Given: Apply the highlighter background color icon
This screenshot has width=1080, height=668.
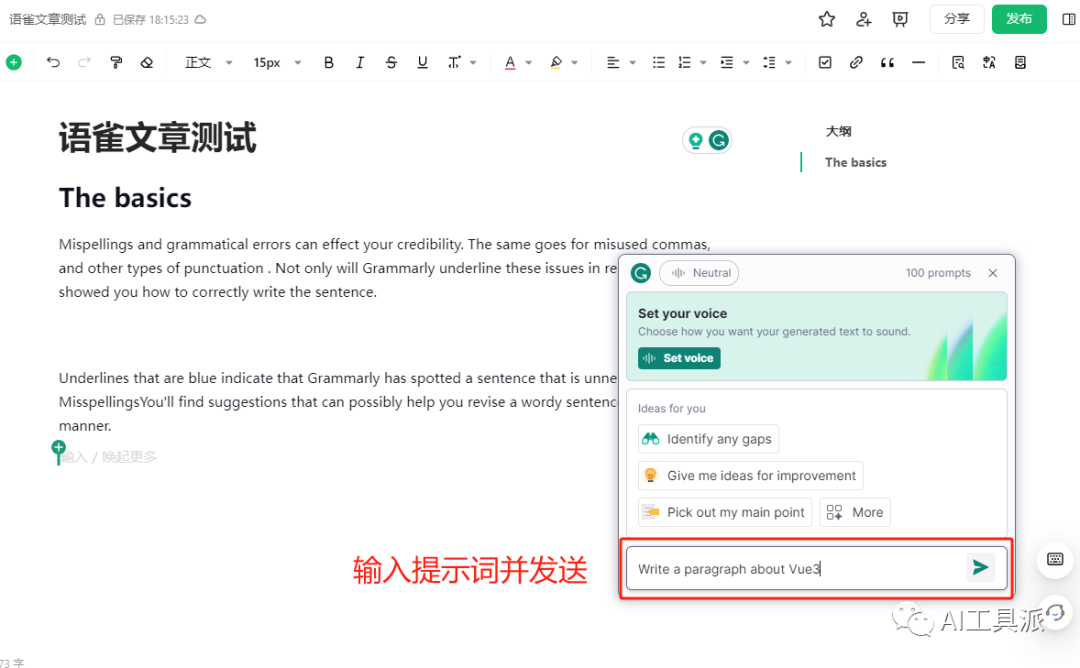Looking at the screenshot, I should tap(556, 63).
